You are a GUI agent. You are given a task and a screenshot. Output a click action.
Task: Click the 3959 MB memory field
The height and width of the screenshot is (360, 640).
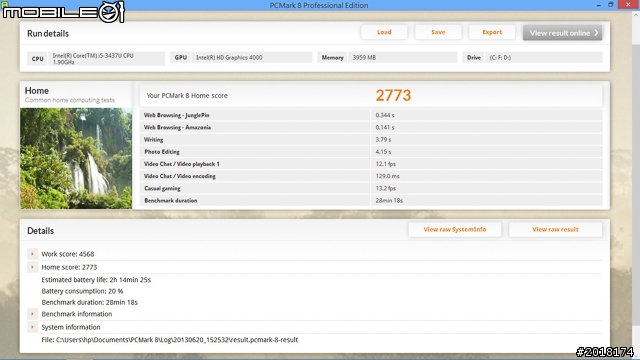tap(402, 58)
